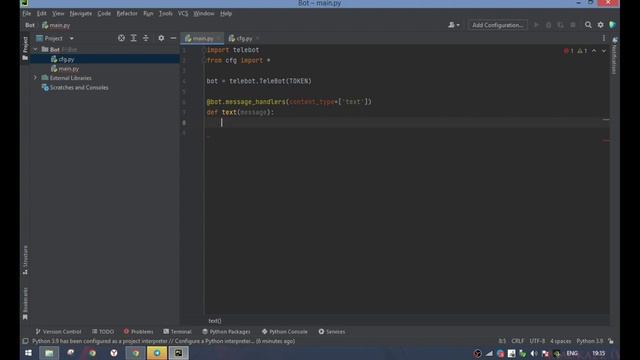Open the Run menu
Image resolution: width=640 pixels, height=360 pixels.
tap(148, 13)
